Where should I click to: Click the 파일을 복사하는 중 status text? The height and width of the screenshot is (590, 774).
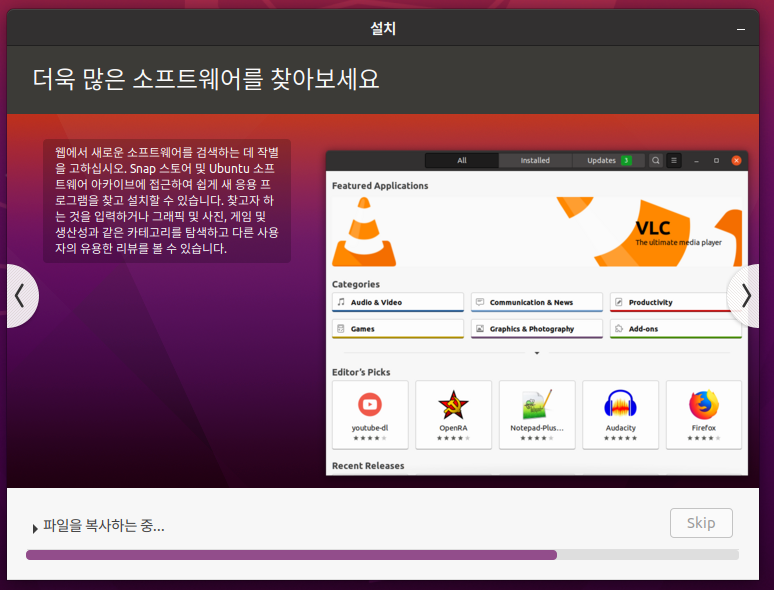pos(104,525)
